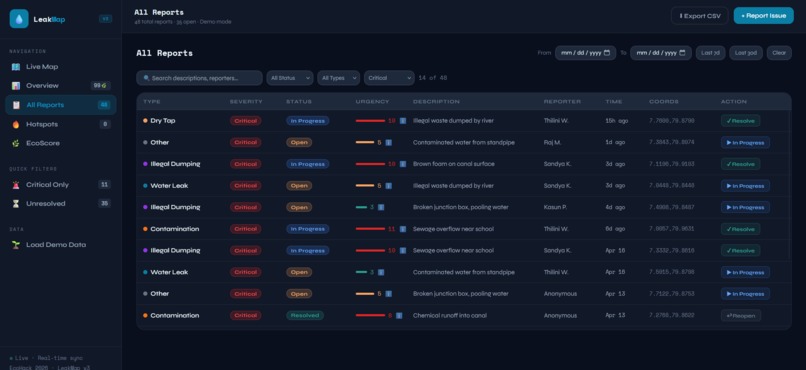This screenshot has height=370, width=806.
Task: Open calendar picker in To date field
Action: 682,53
